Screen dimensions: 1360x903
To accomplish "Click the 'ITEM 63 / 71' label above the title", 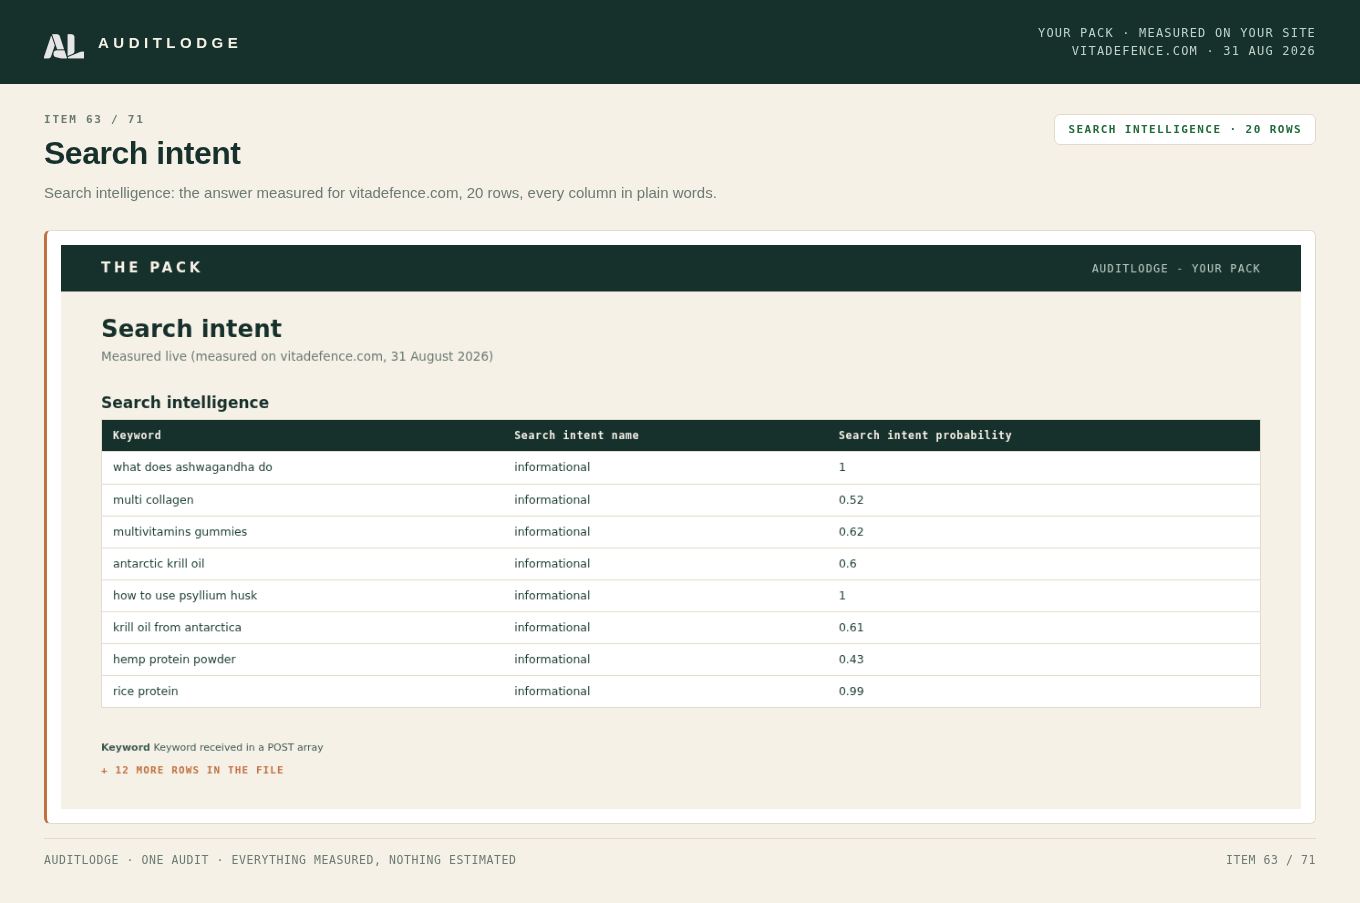I will (x=94, y=120).
